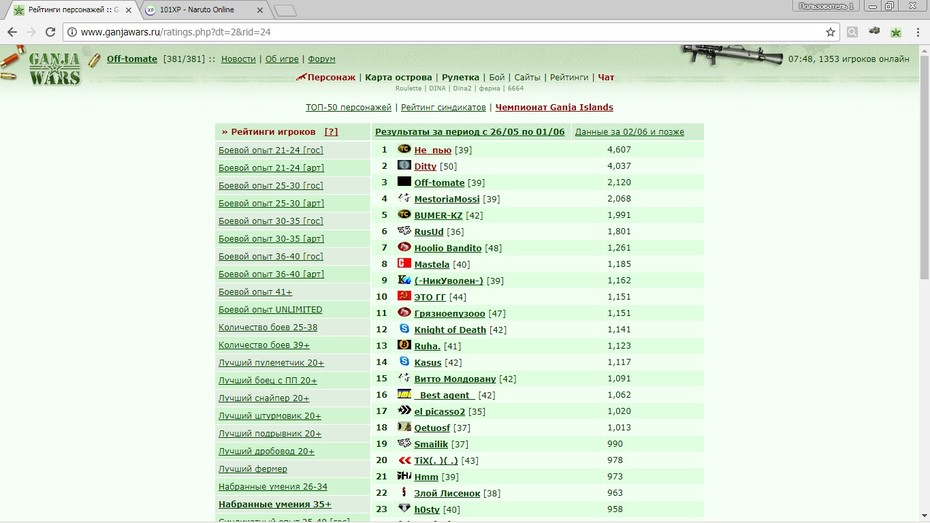
Task: Show Данные за 02/06 и позже
Action: 629,132
